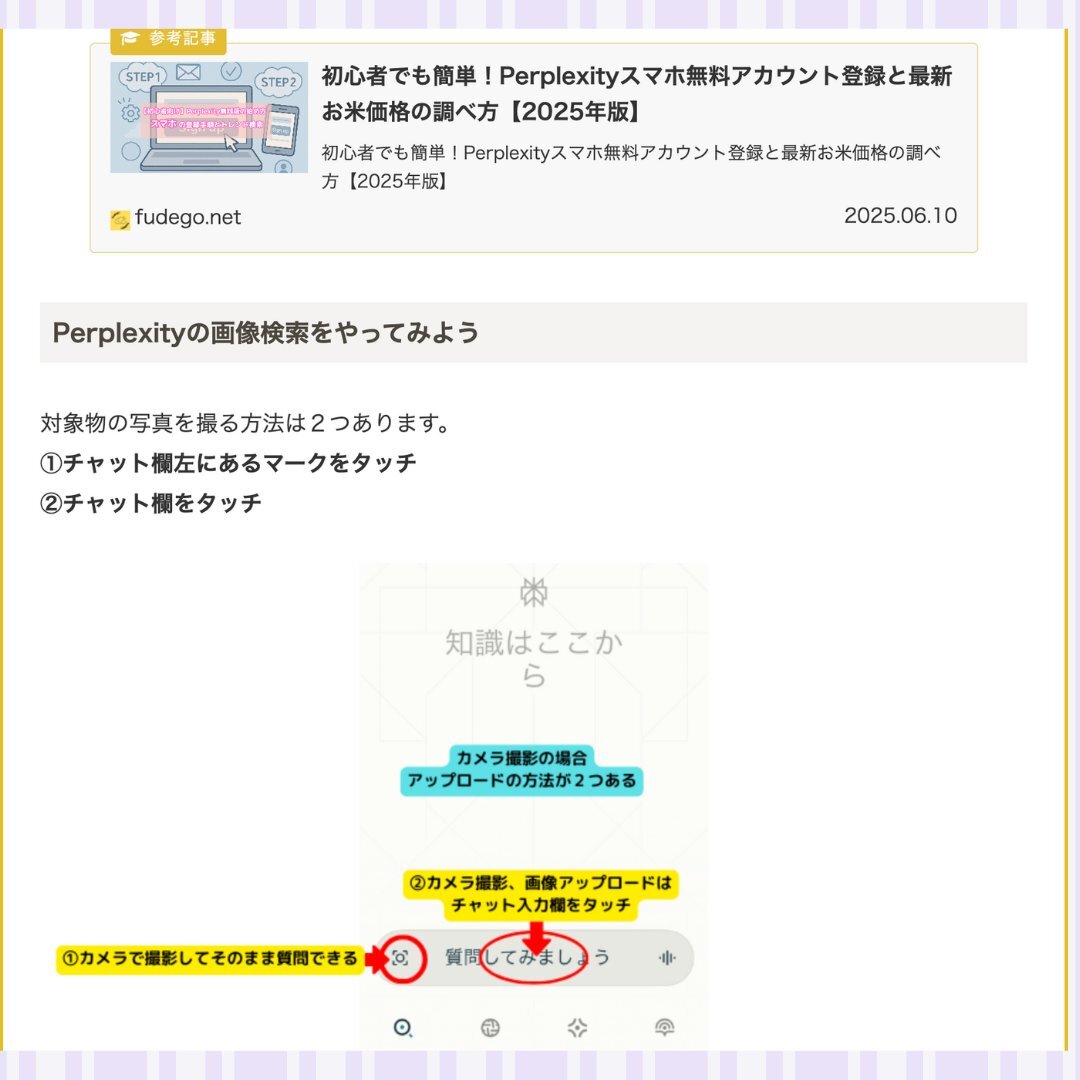Click the 質問してみましょう chat input field
Viewport: 1080px width, 1080px height.
tap(534, 957)
